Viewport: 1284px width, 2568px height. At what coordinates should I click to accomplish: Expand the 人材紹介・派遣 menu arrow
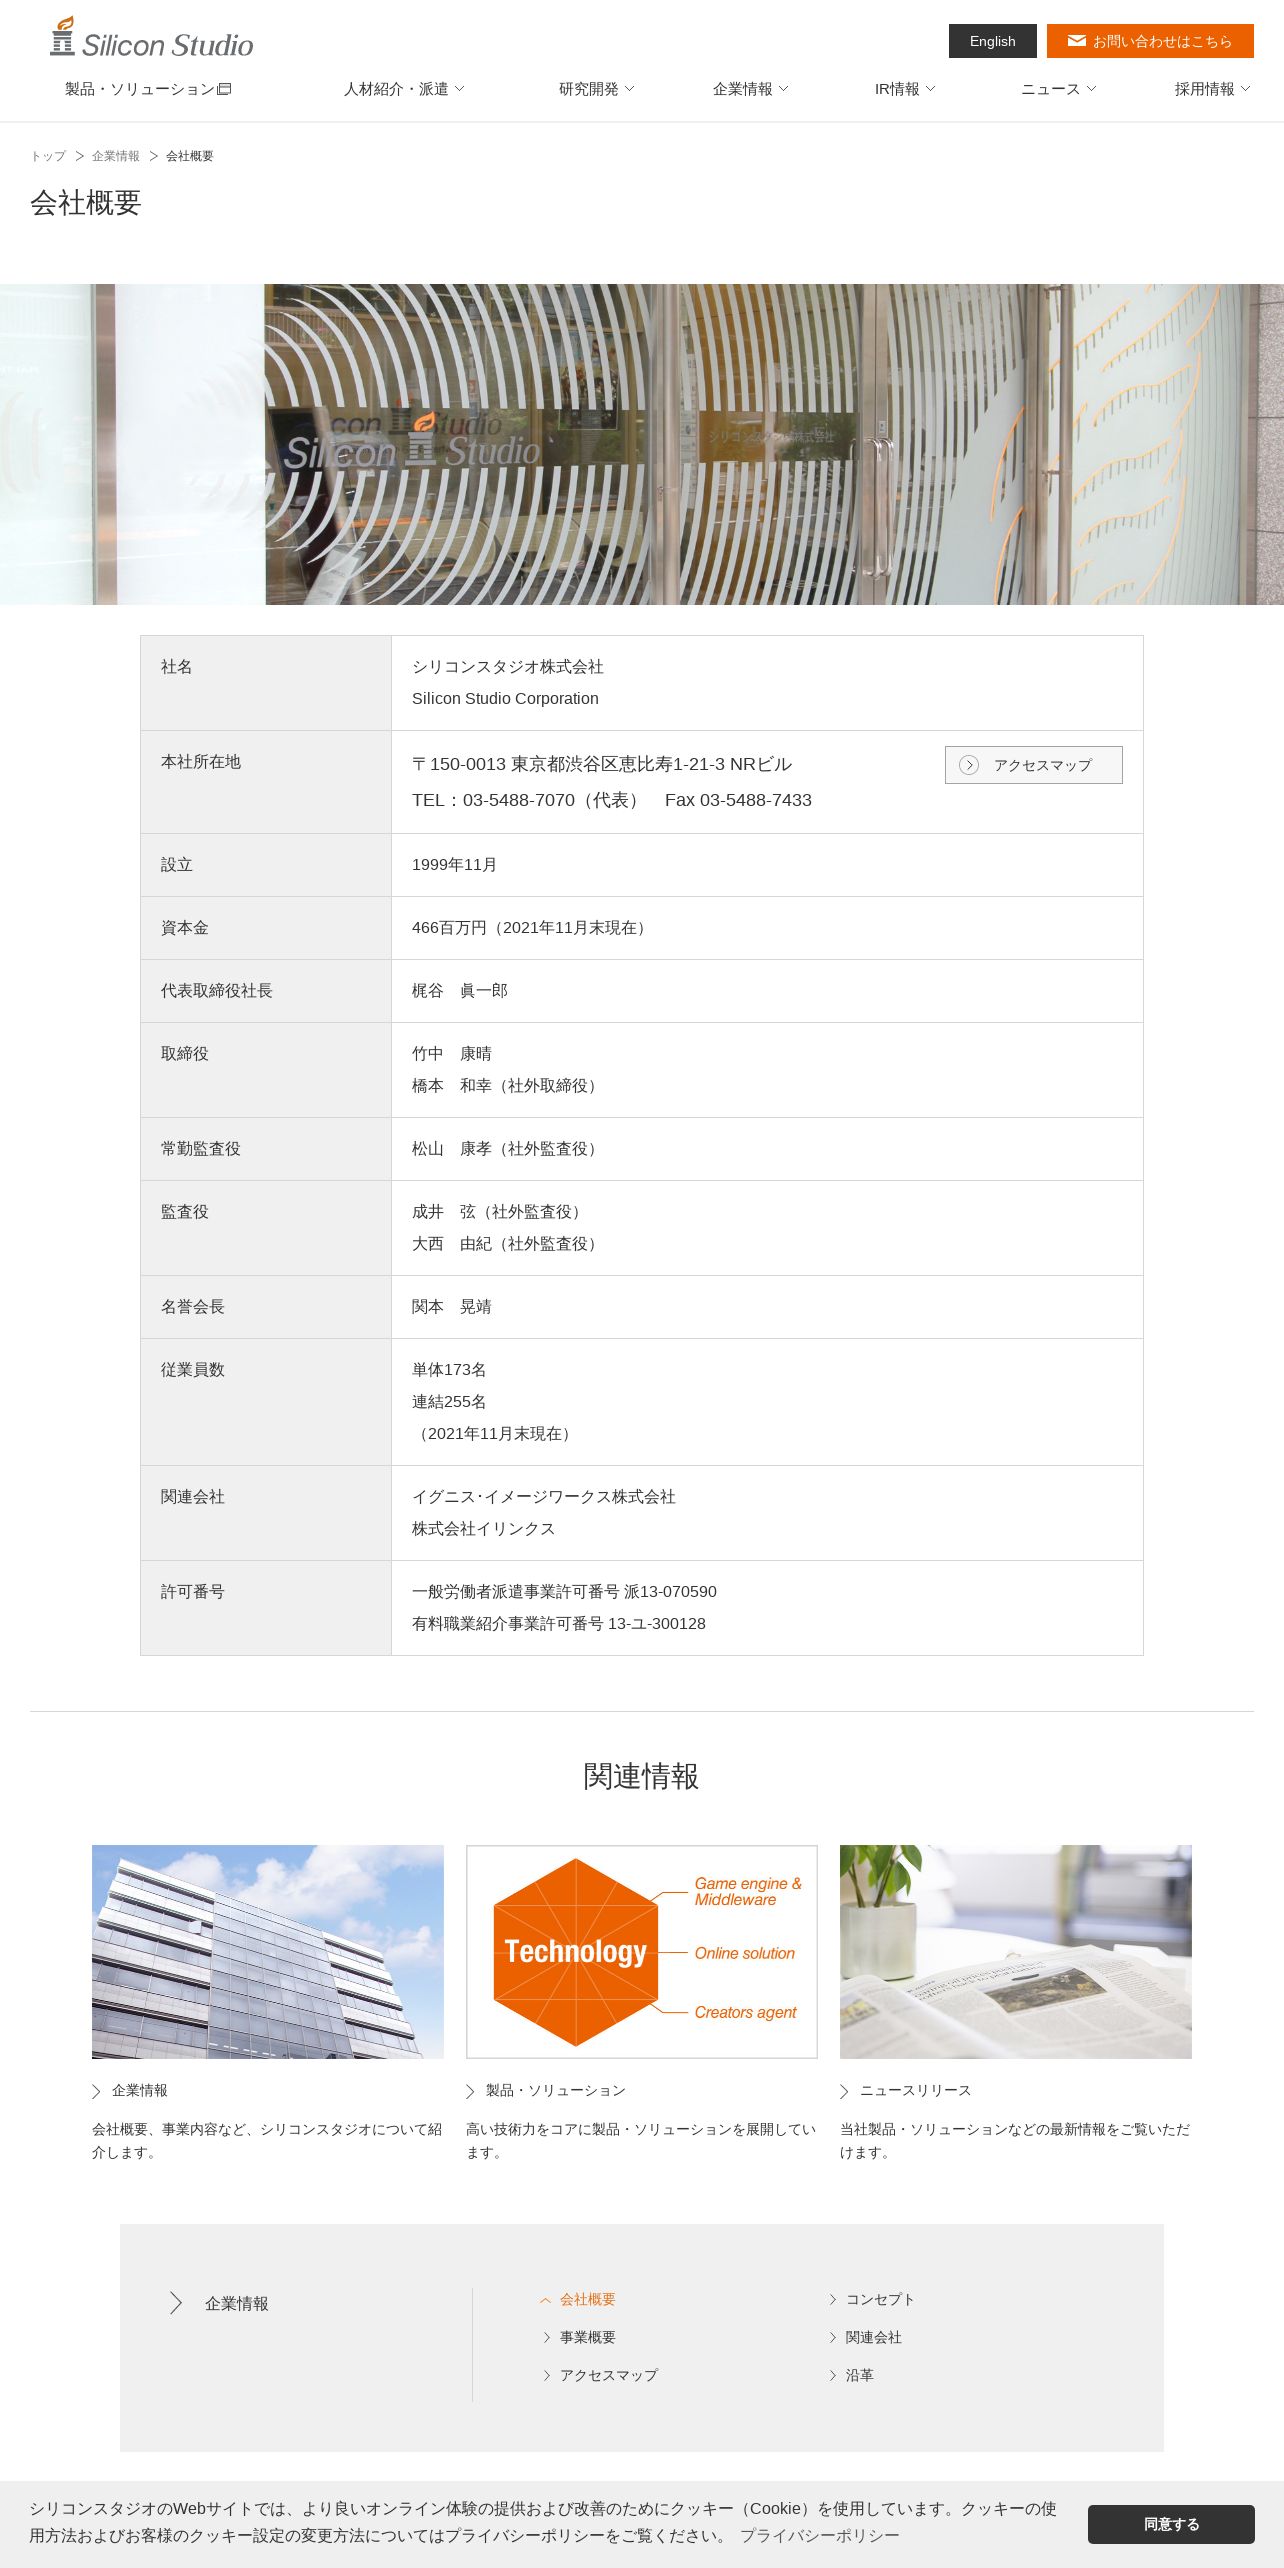[460, 89]
